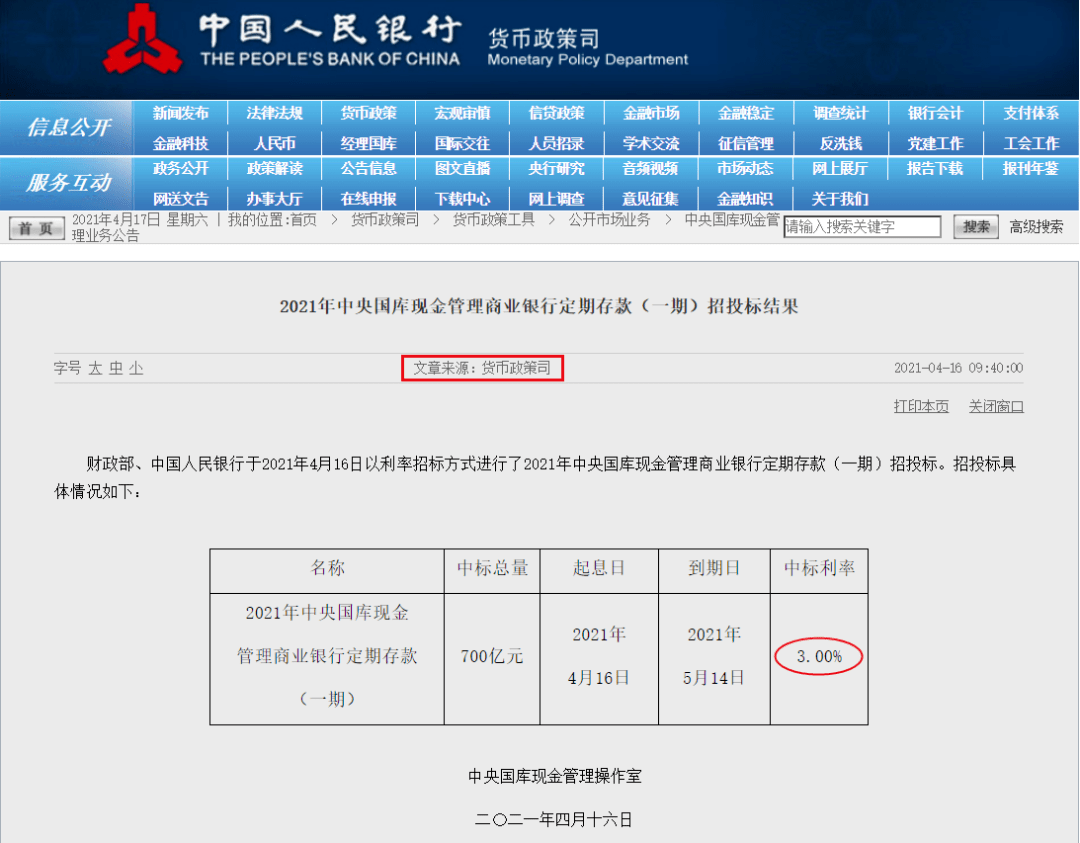
Task: Select 人员招录 menu item
Action: 557,143
